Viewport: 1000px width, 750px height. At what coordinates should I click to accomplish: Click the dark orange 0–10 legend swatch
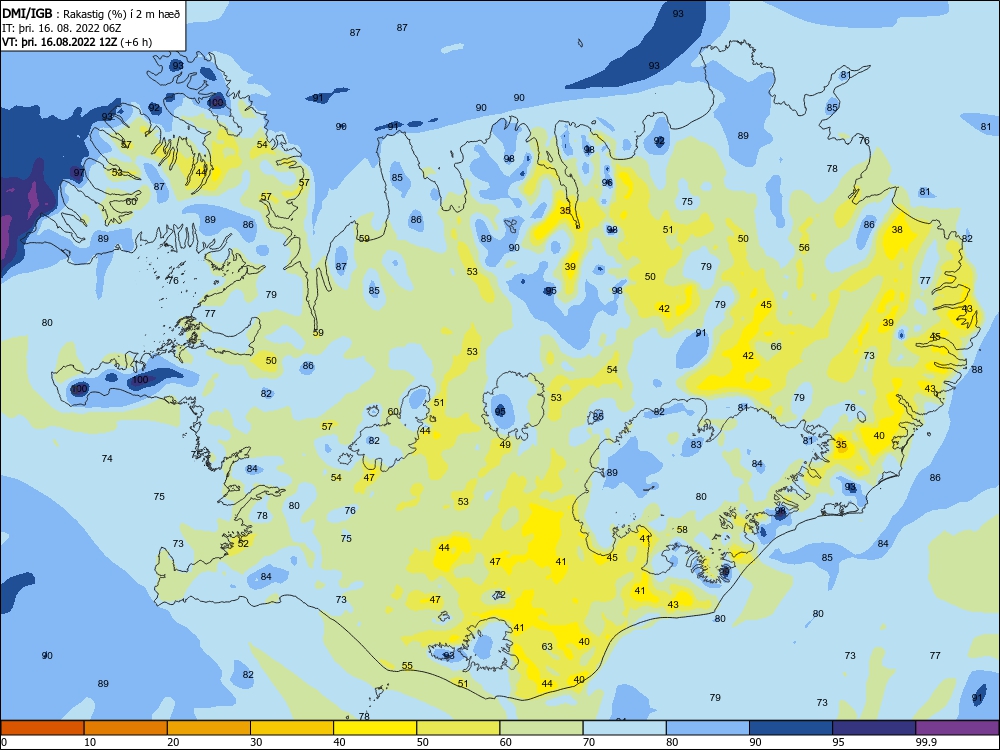[x=42, y=728]
